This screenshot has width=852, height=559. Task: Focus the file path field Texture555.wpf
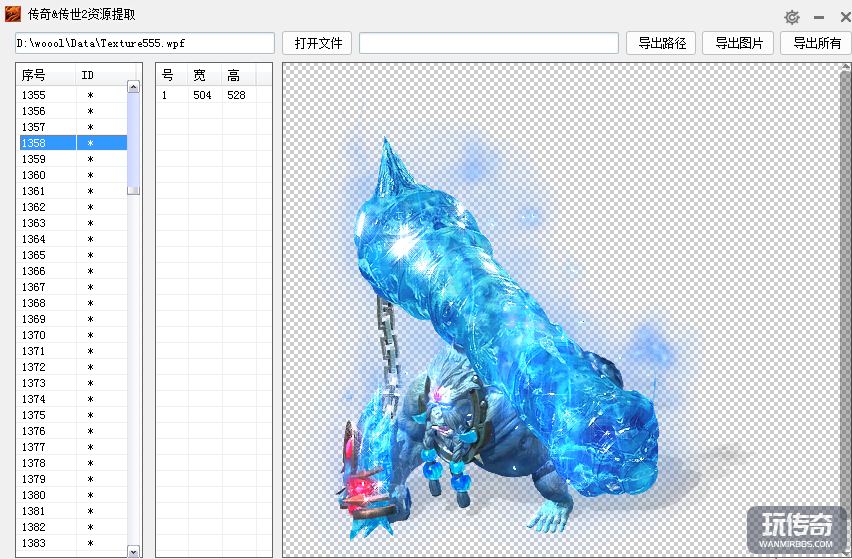point(145,43)
